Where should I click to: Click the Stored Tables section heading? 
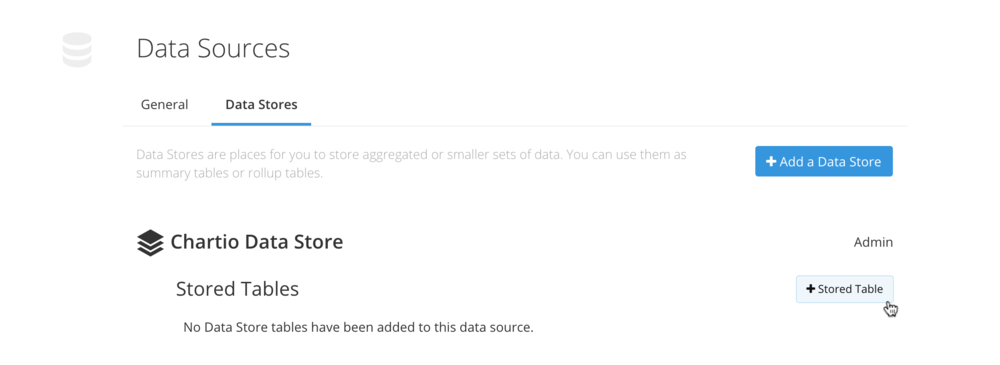(x=237, y=289)
